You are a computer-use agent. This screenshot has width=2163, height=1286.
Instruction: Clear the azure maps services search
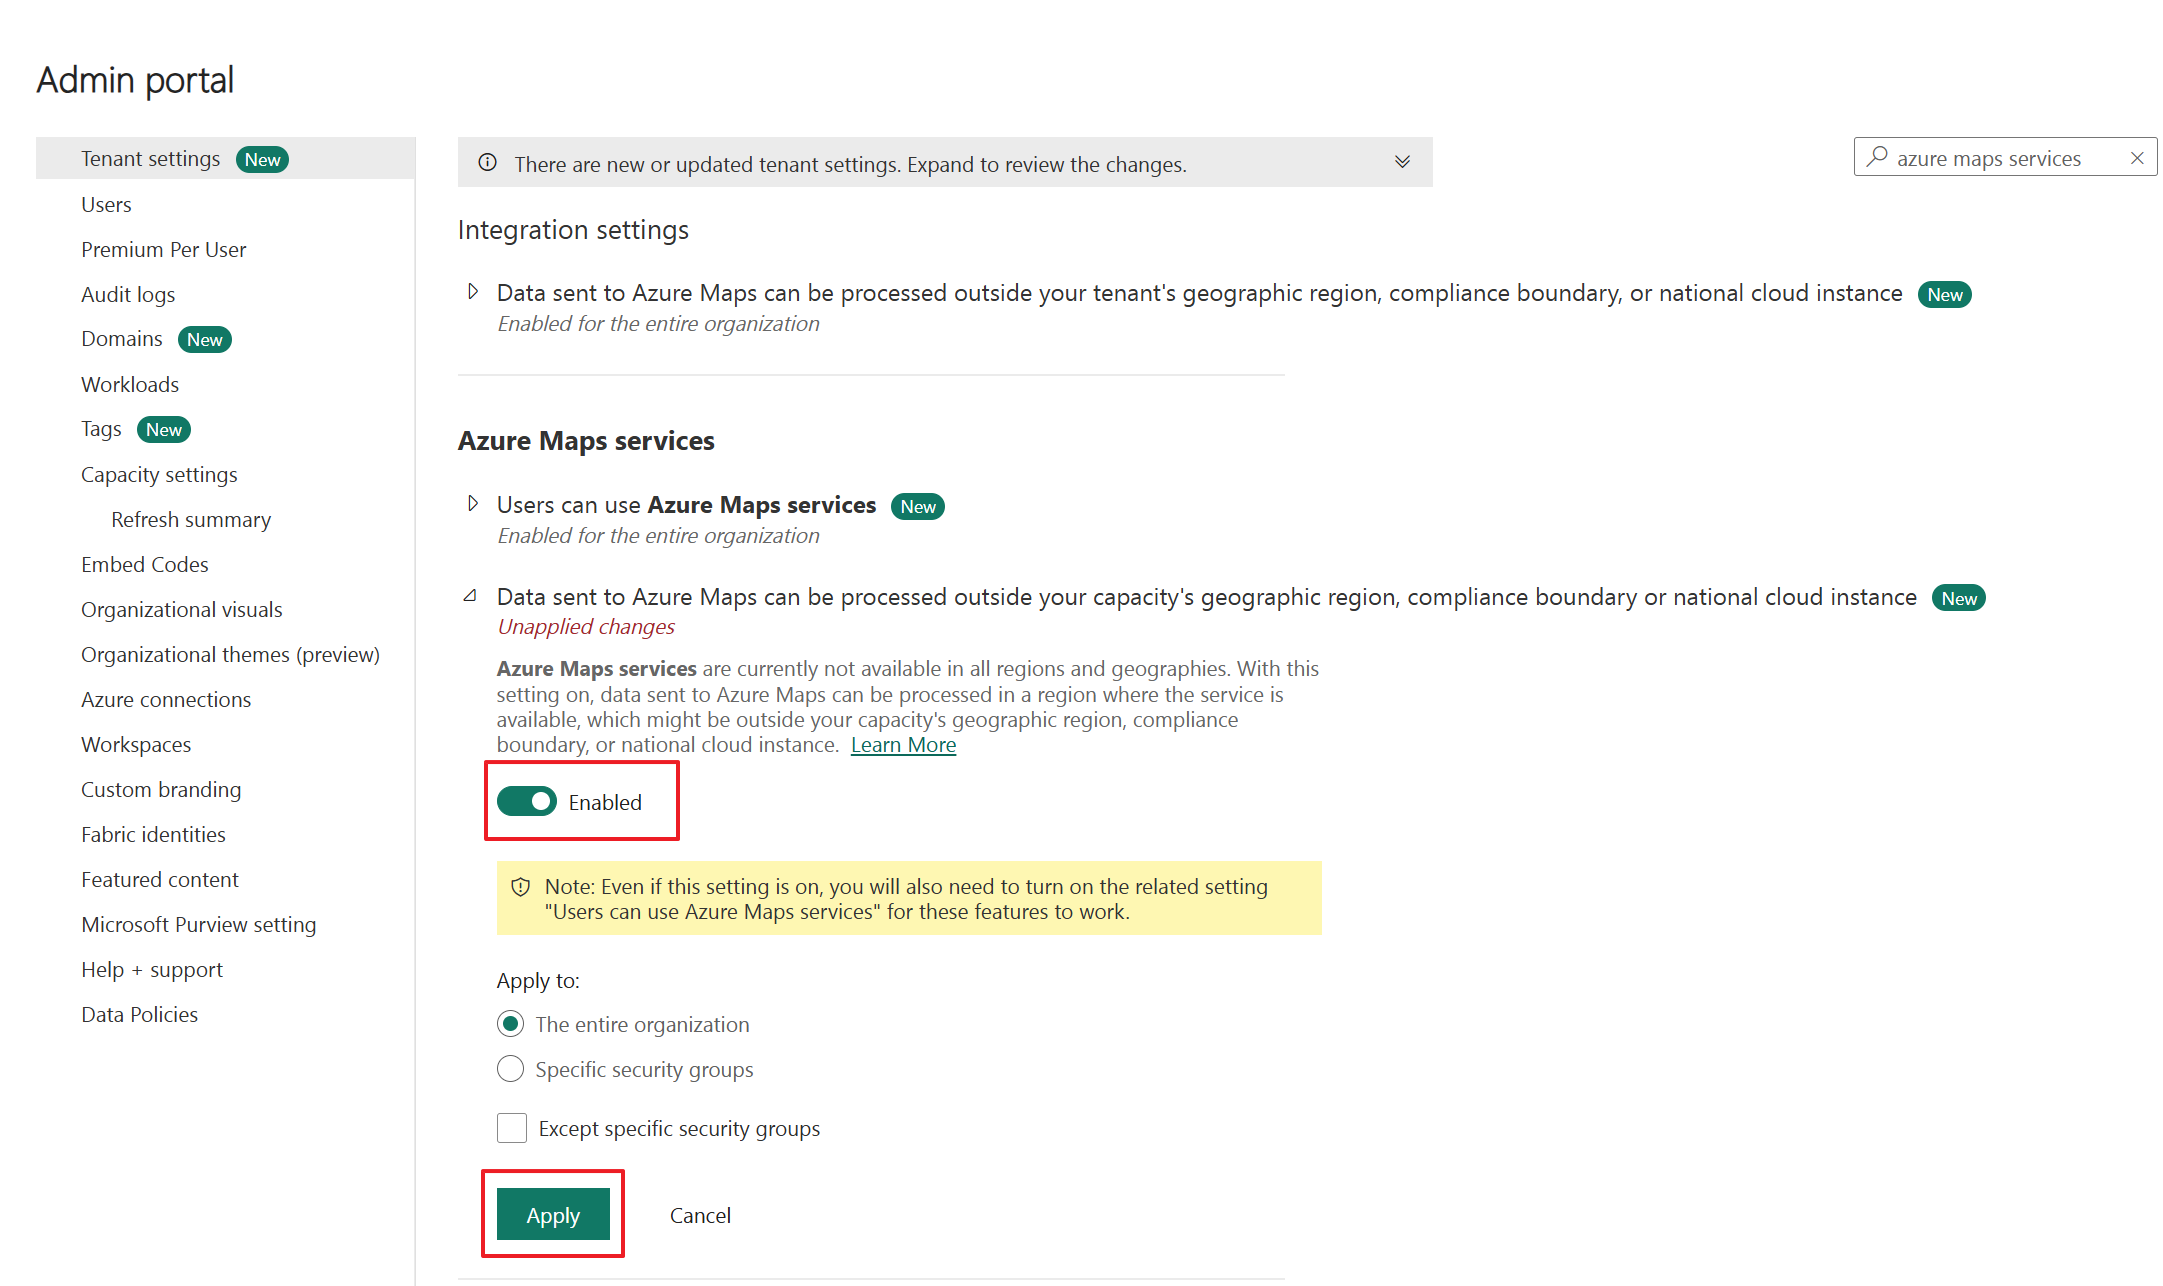(2137, 158)
